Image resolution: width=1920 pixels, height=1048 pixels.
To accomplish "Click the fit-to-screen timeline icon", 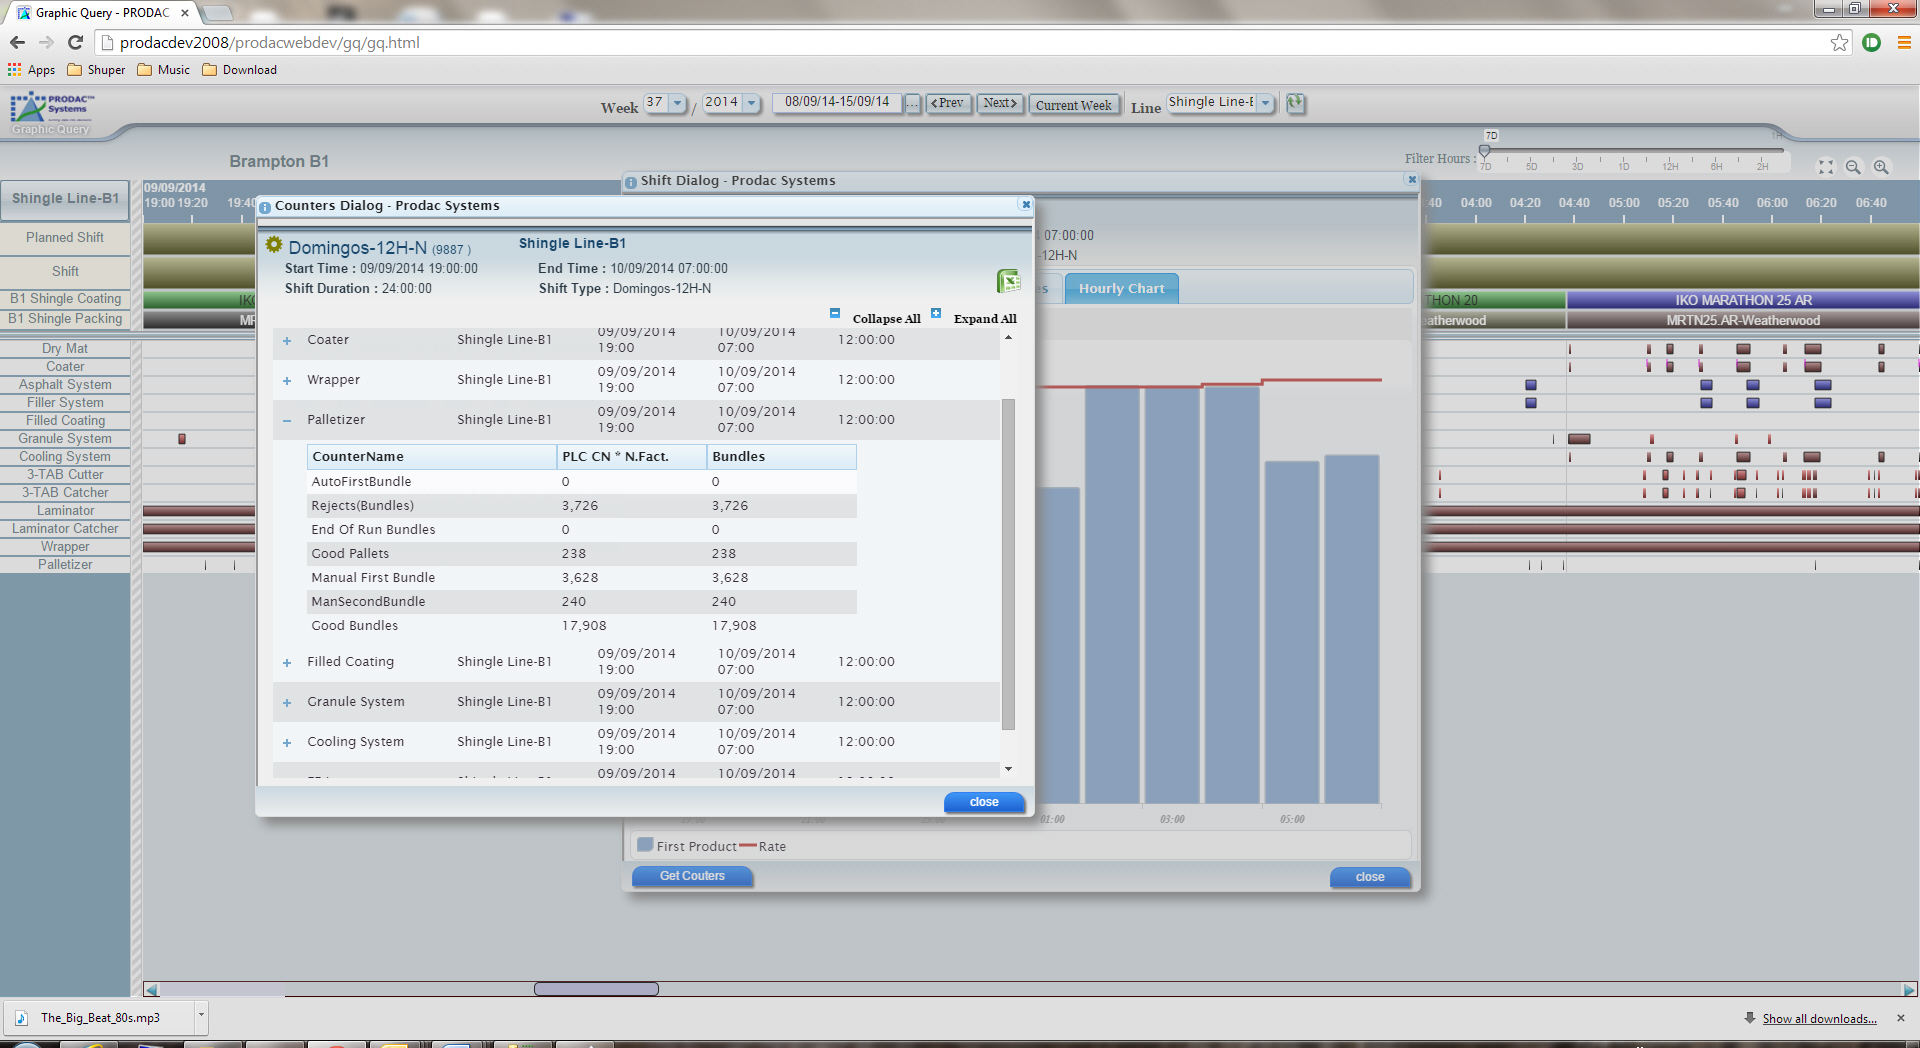I will (x=1826, y=168).
